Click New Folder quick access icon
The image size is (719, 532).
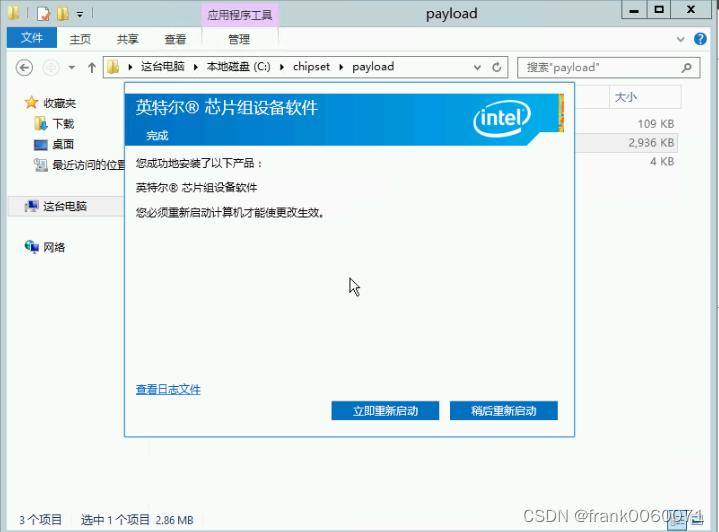click(62, 14)
